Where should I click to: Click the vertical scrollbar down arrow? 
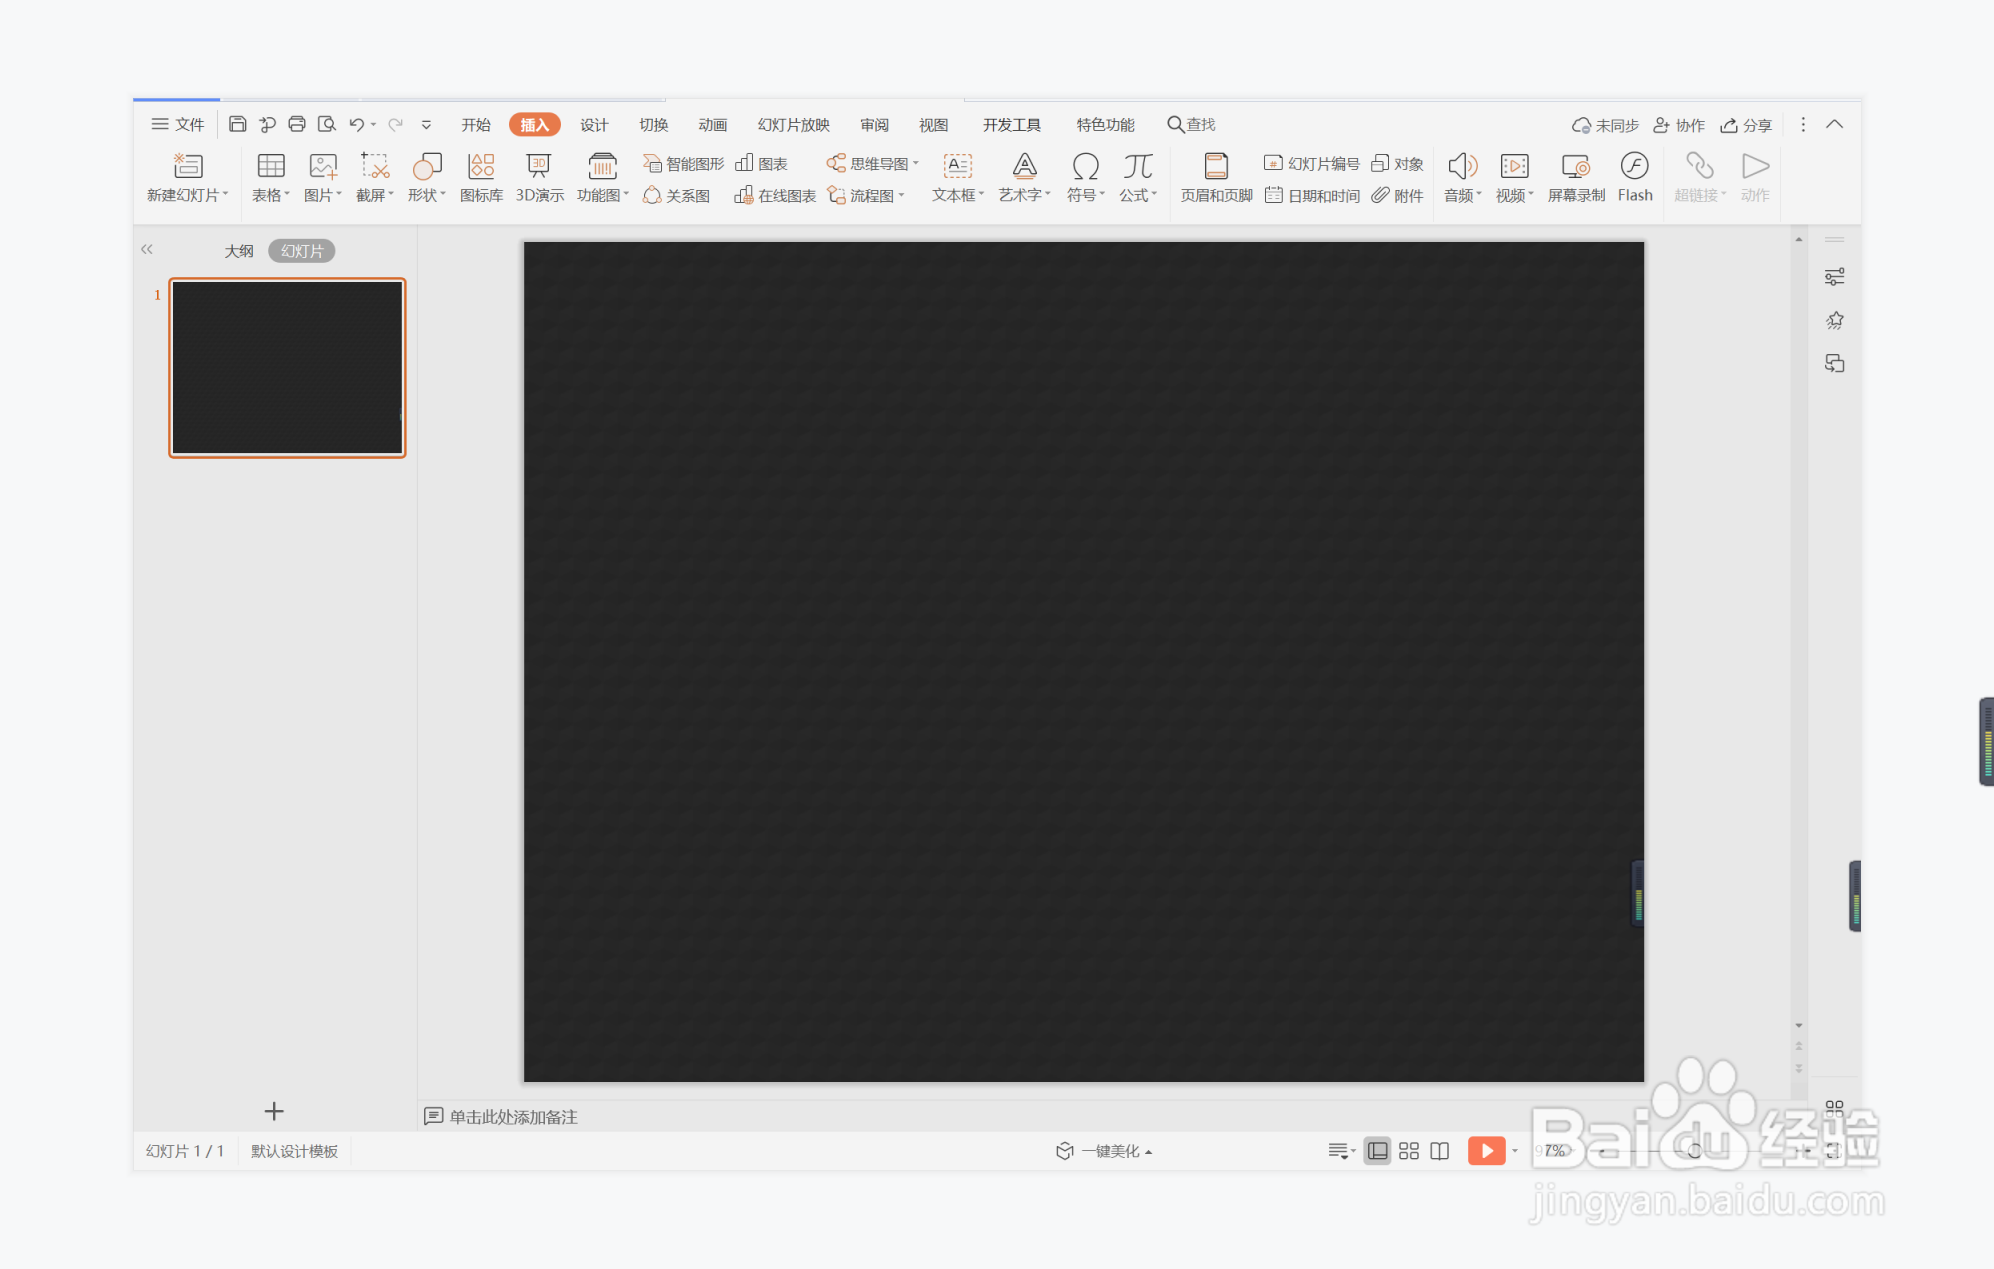[x=1798, y=1026]
